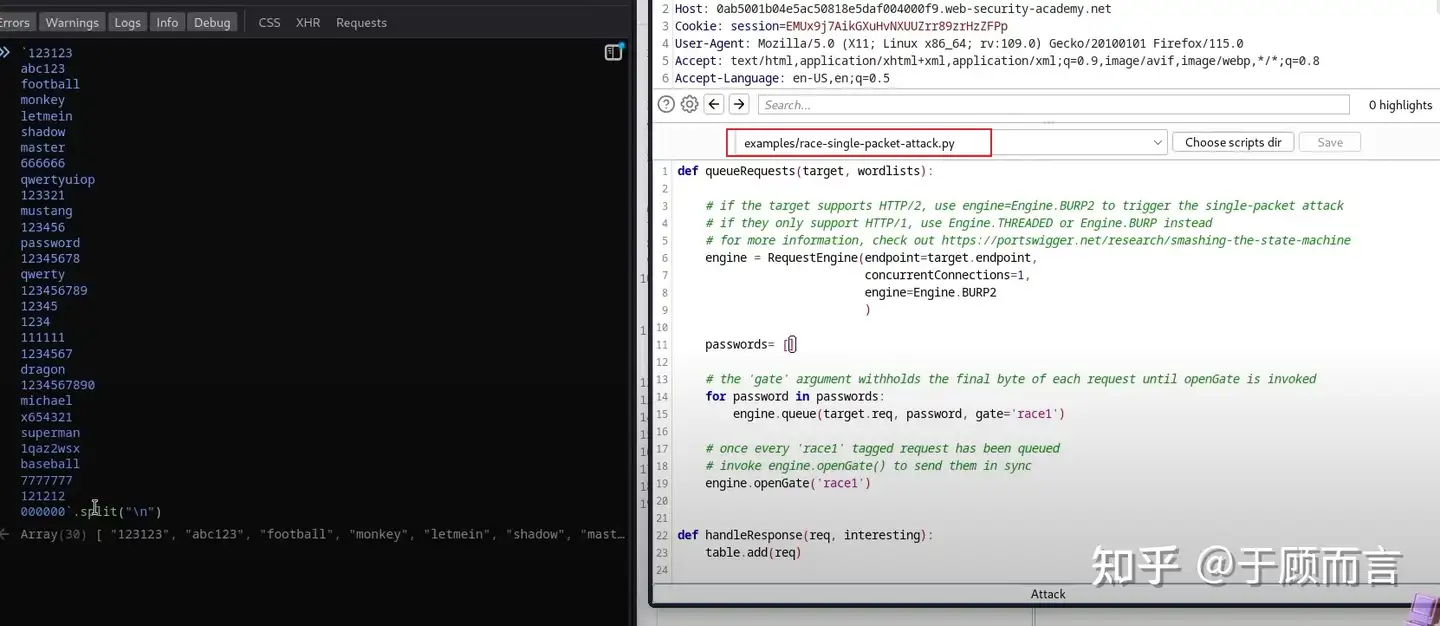The height and width of the screenshot is (626, 1440).
Task: Click 'baseball' in the console input
Action: [x=50, y=464]
